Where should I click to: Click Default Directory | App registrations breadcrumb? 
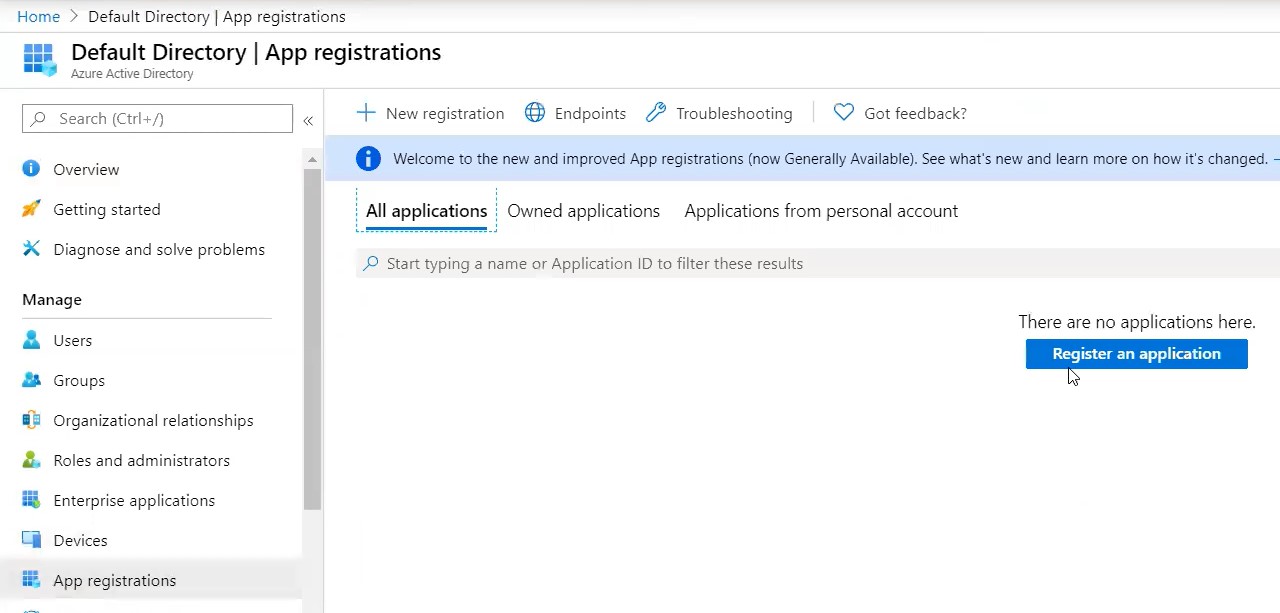[x=217, y=16]
